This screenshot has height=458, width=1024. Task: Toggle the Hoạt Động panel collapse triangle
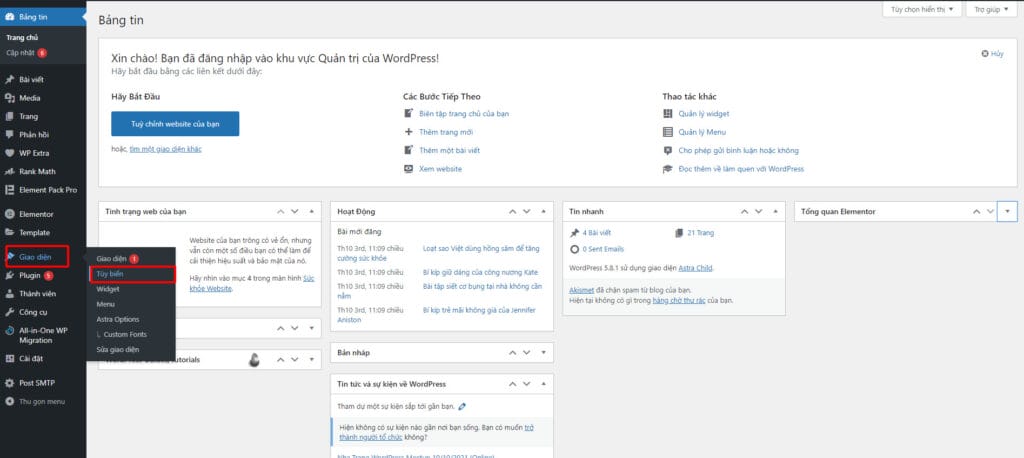(x=543, y=212)
